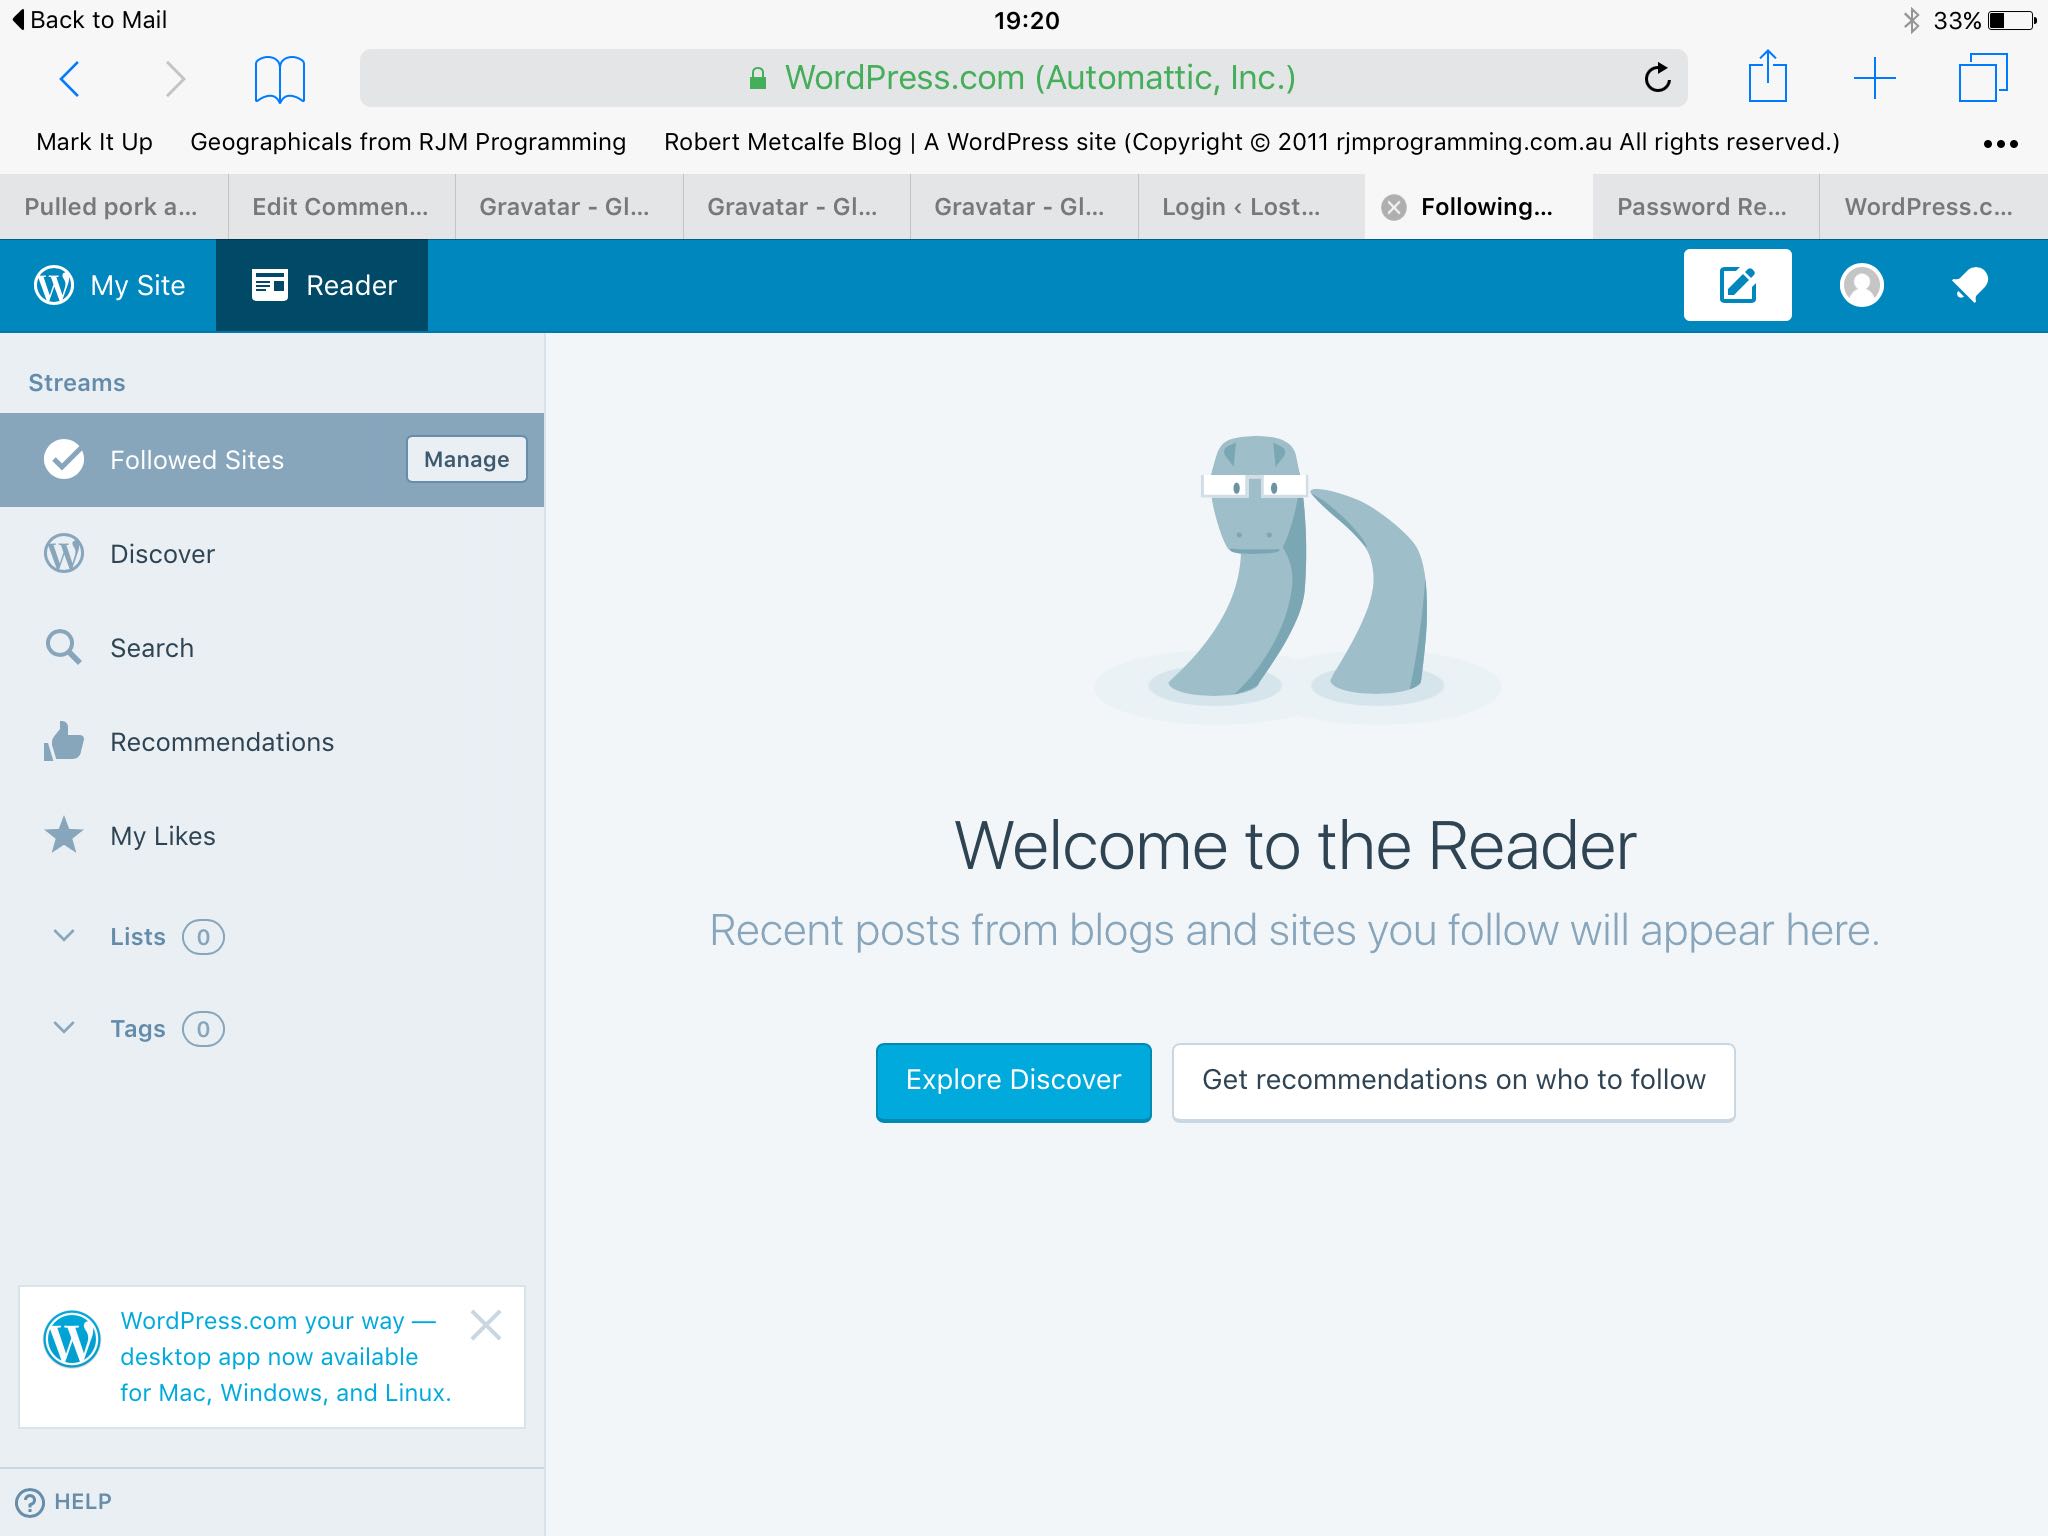
Task: Open desktop app availability link
Action: click(285, 1356)
